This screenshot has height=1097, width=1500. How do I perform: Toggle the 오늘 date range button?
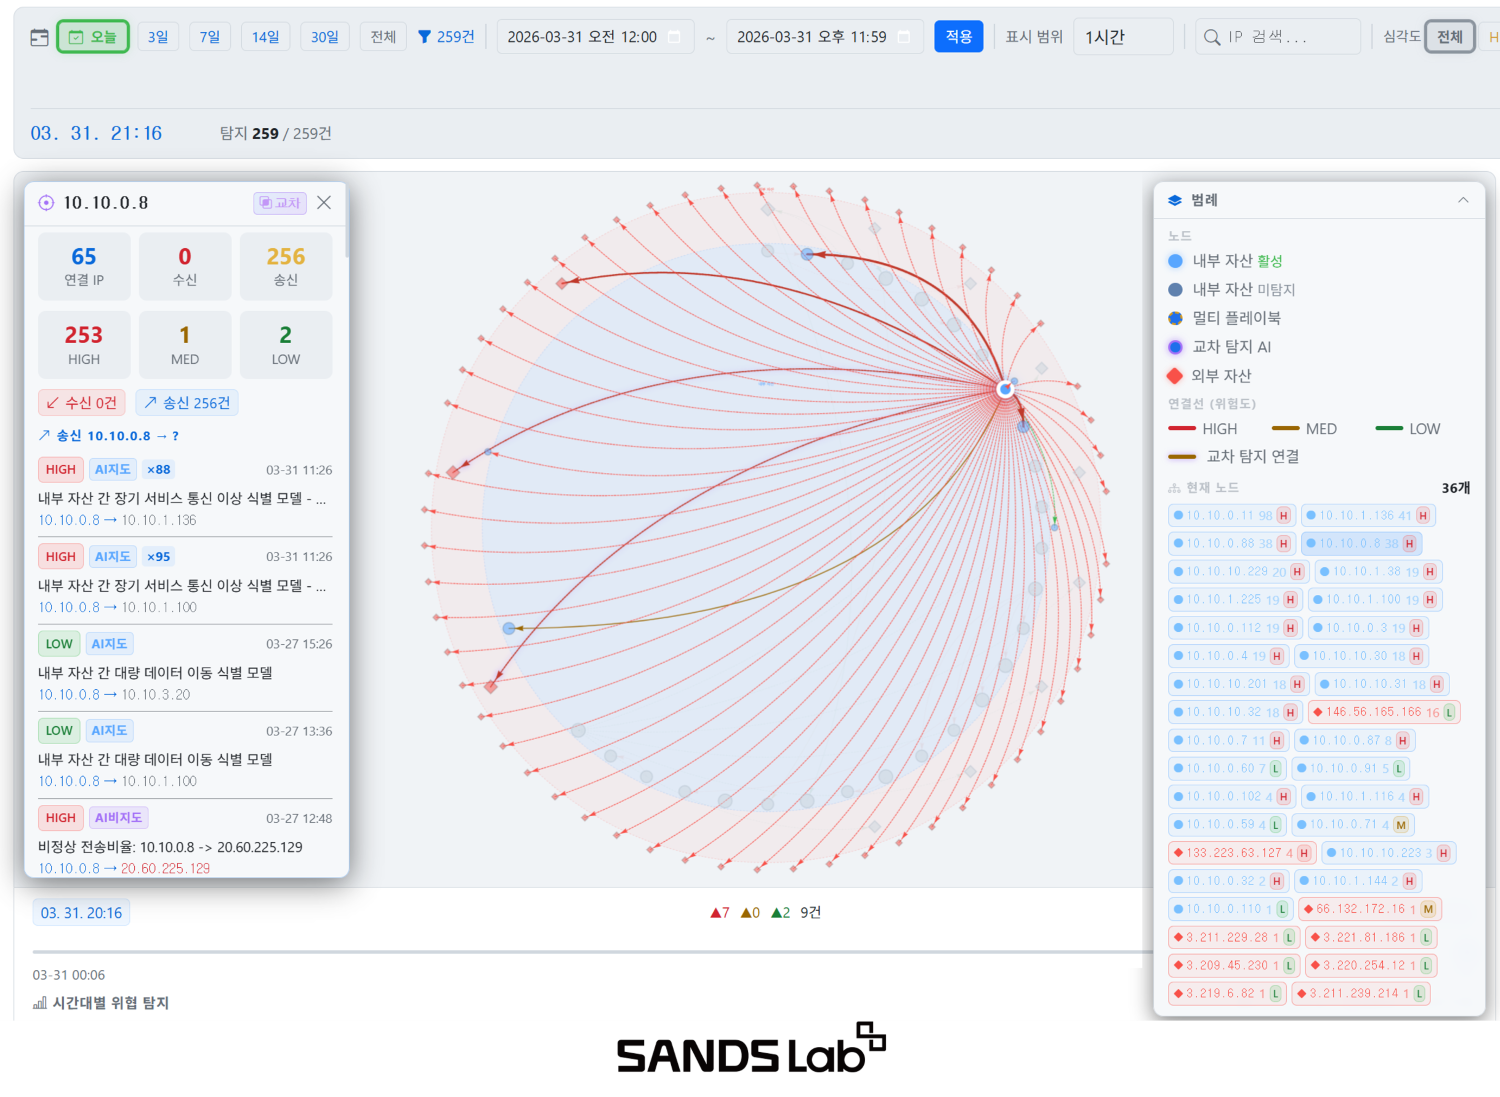coord(93,37)
